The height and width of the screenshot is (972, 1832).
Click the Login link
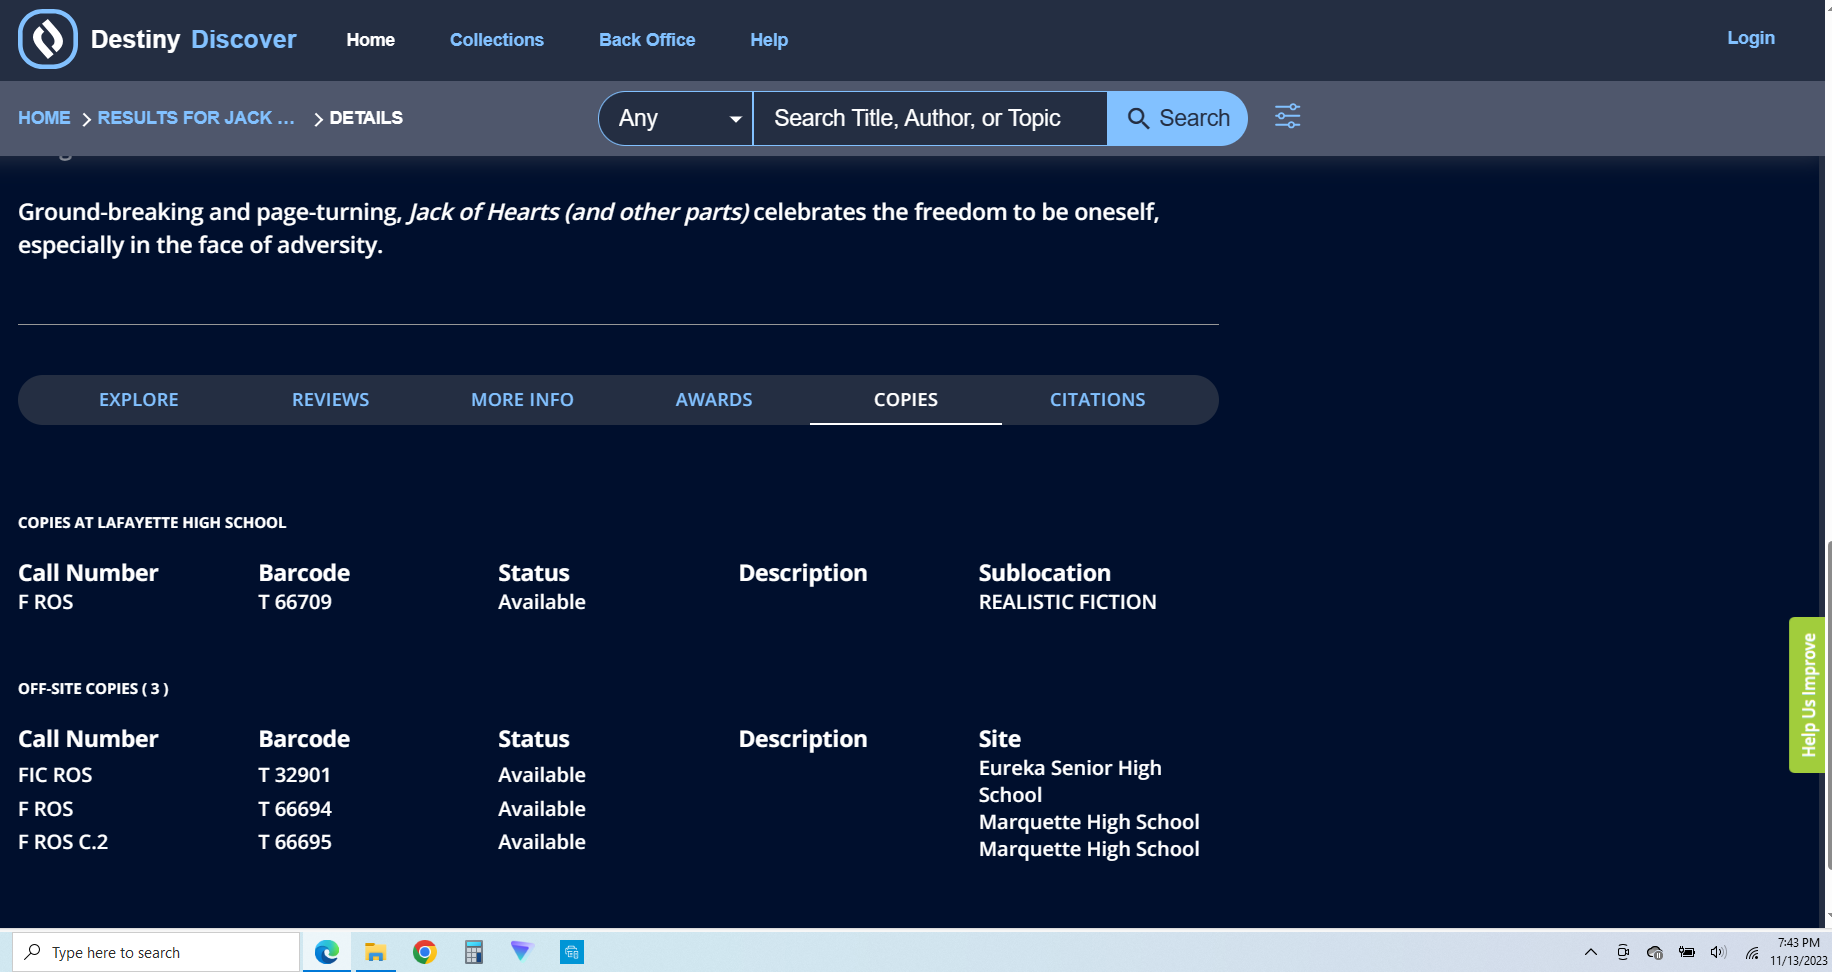point(1751,38)
